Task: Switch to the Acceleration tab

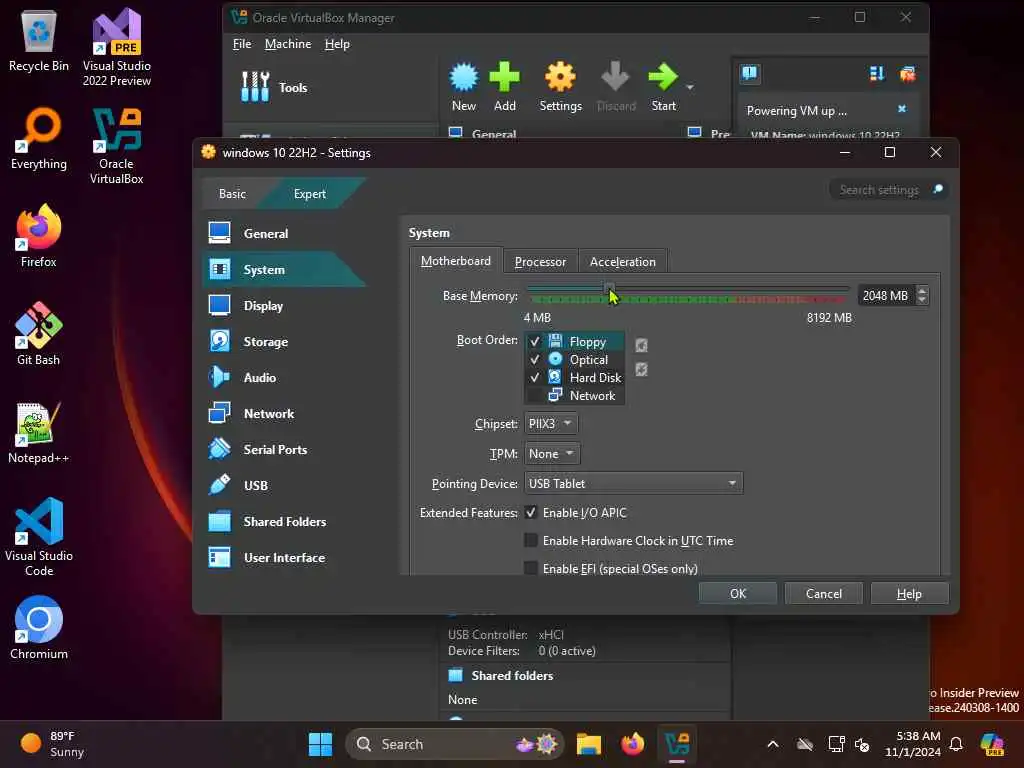Action: (x=622, y=261)
